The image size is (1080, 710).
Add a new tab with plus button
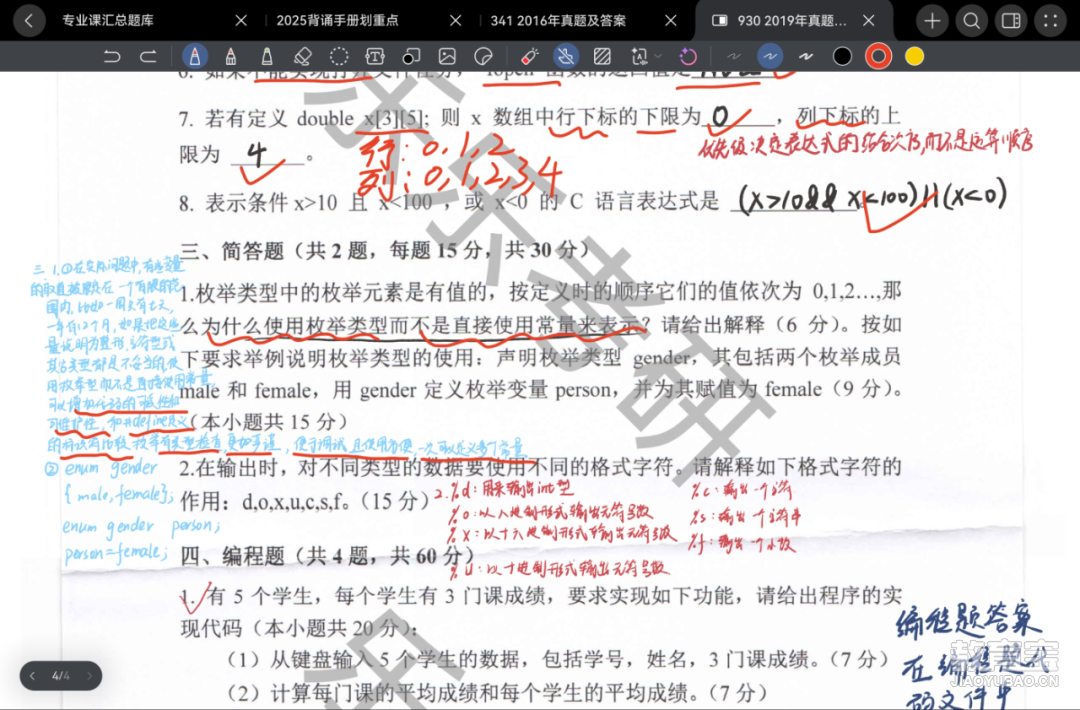point(932,20)
